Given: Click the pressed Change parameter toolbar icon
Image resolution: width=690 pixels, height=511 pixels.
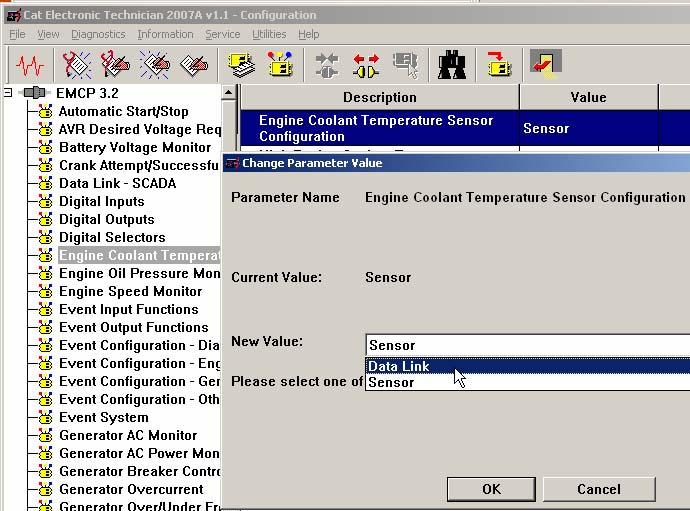Looking at the screenshot, I should pyautogui.click(x=546, y=63).
